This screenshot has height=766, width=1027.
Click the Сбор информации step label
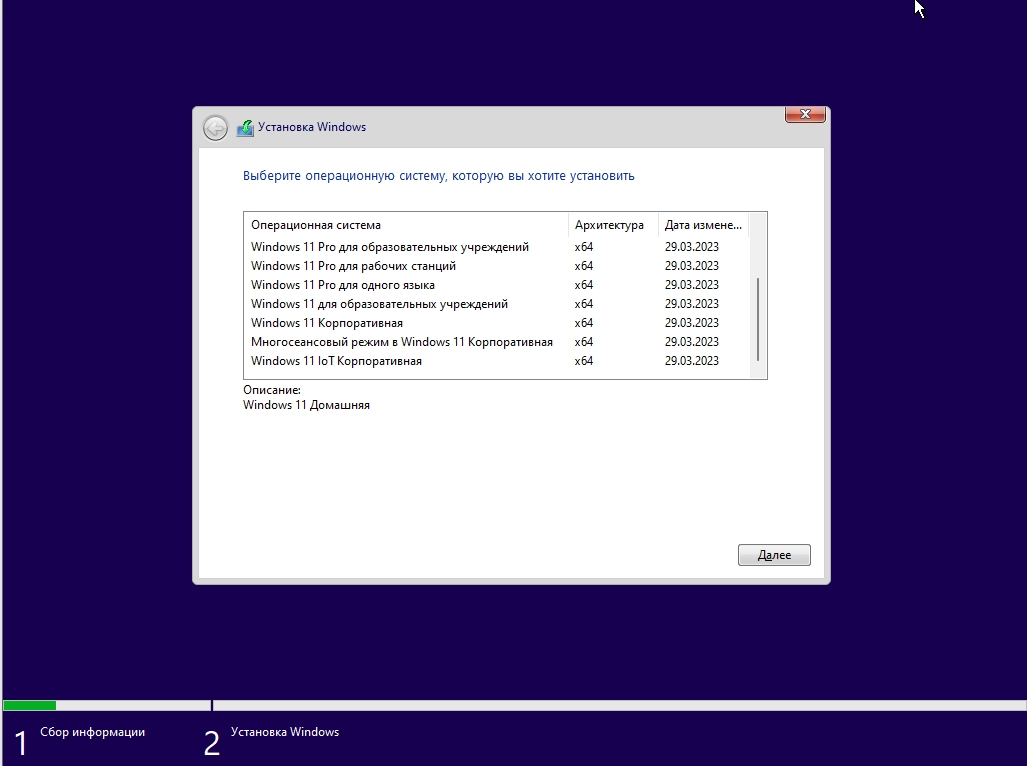pyautogui.click(x=92, y=732)
